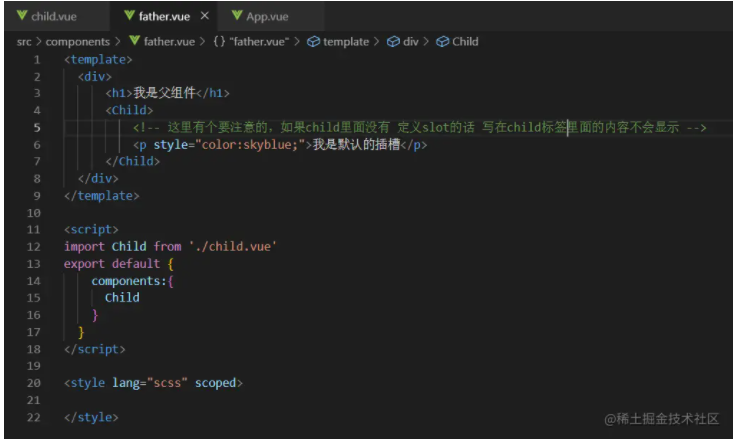This screenshot has width=733, height=439.
Task: Click the closing </div> tag
Action: pos(98,179)
